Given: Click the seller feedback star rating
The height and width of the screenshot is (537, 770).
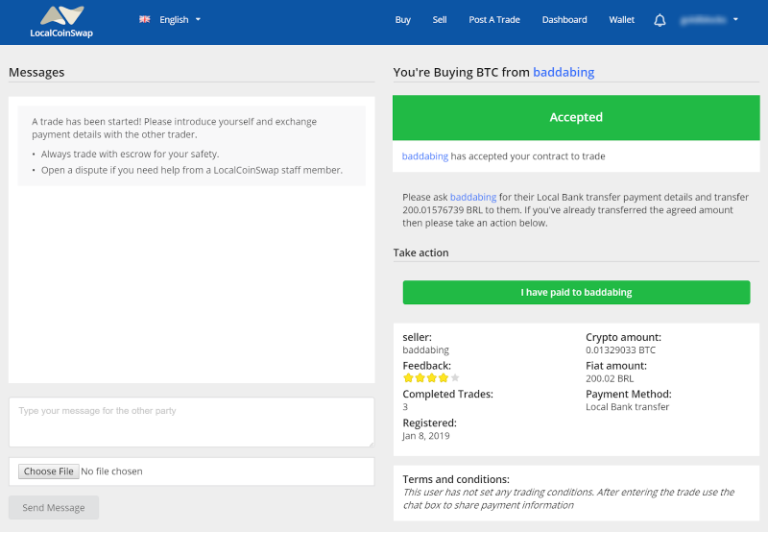Looking at the screenshot, I should click(431, 377).
